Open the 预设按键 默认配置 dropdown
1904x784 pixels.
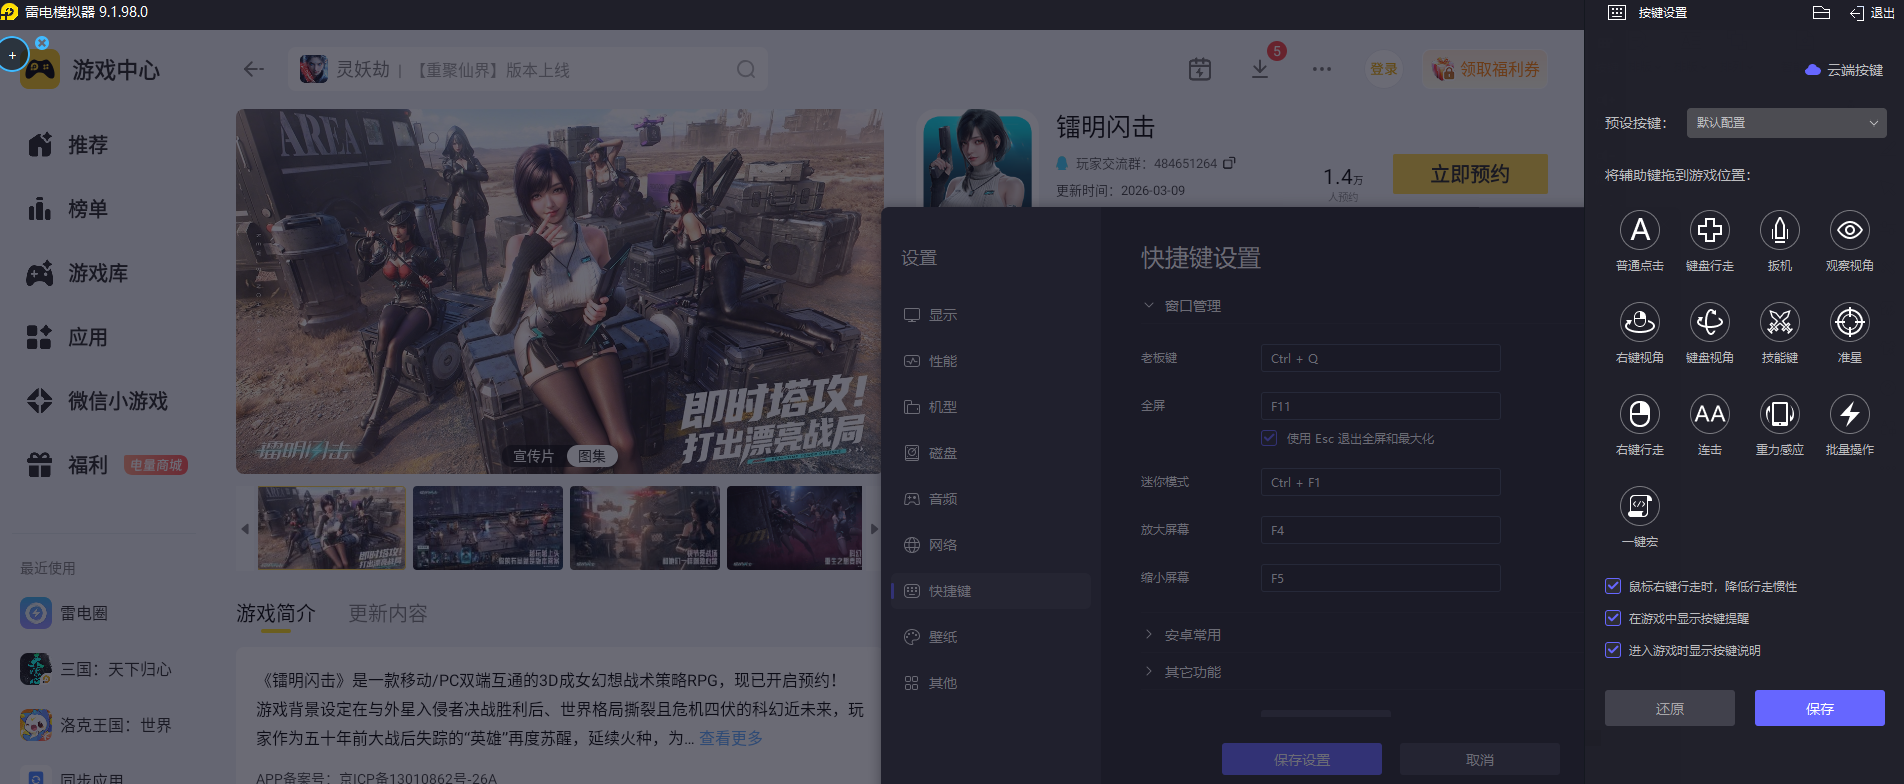click(1786, 123)
